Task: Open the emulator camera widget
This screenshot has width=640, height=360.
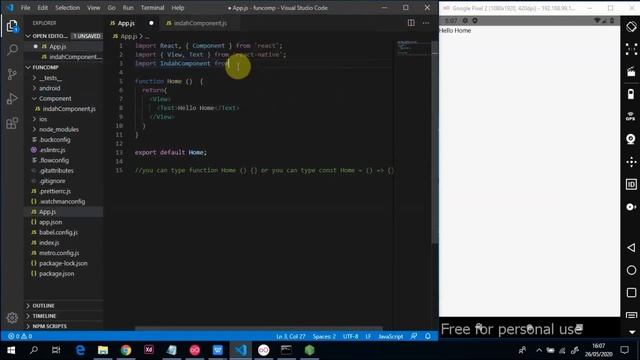Action: tap(631, 139)
